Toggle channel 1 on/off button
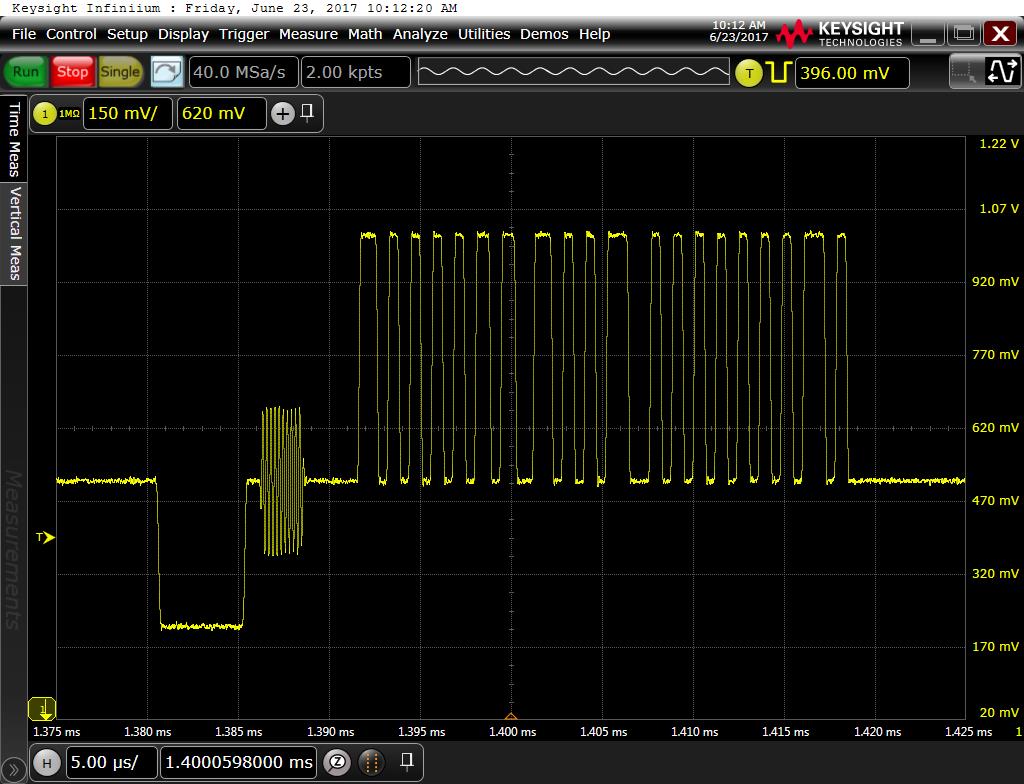 pyautogui.click(x=44, y=114)
